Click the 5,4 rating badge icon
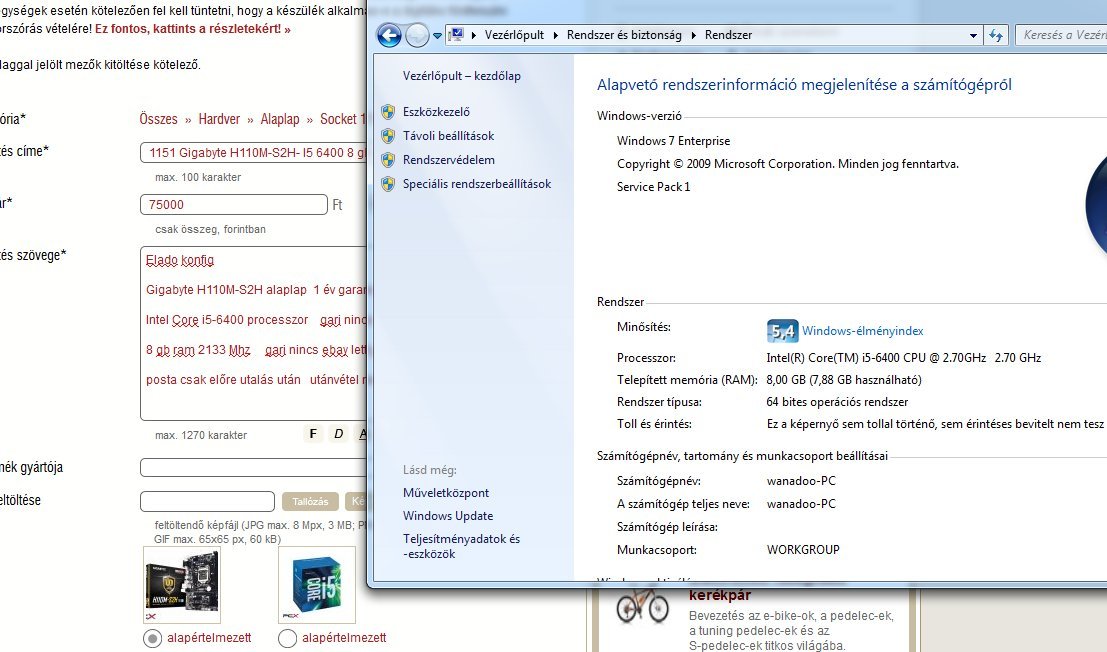Viewport: 1107px width, 652px height. pyautogui.click(x=782, y=330)
